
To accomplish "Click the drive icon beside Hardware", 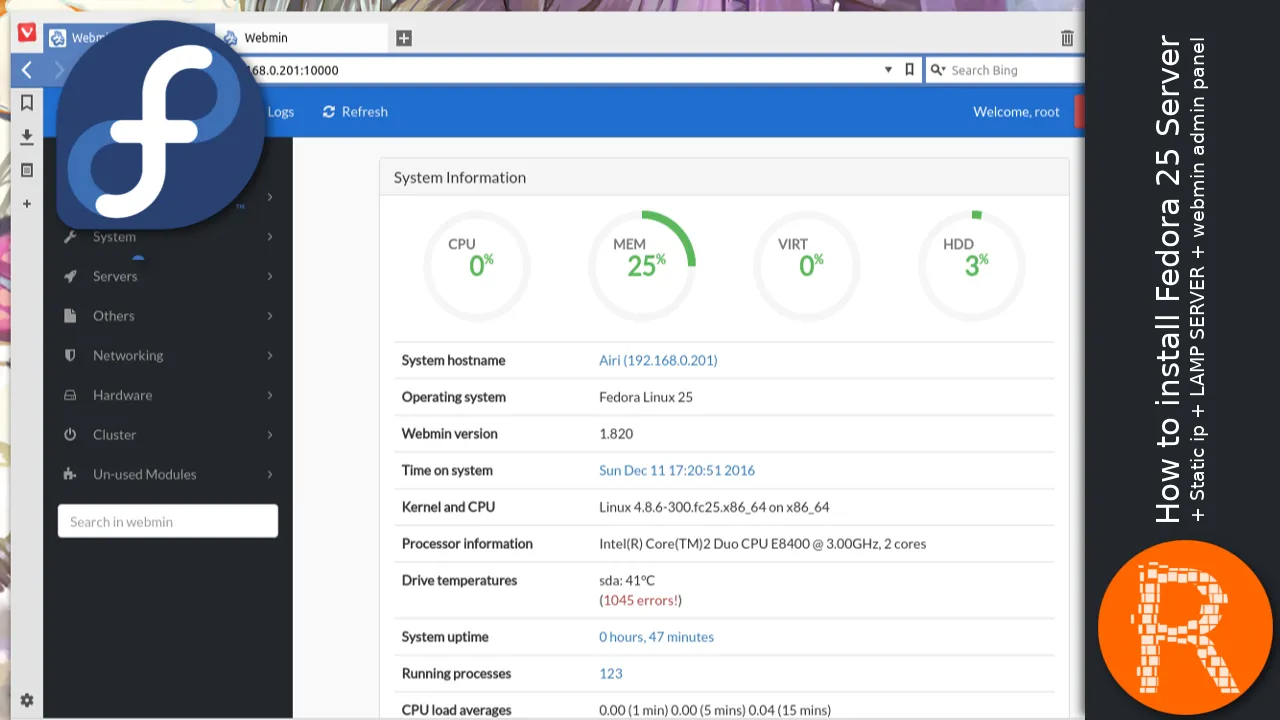I will click(x=70, y=395).
